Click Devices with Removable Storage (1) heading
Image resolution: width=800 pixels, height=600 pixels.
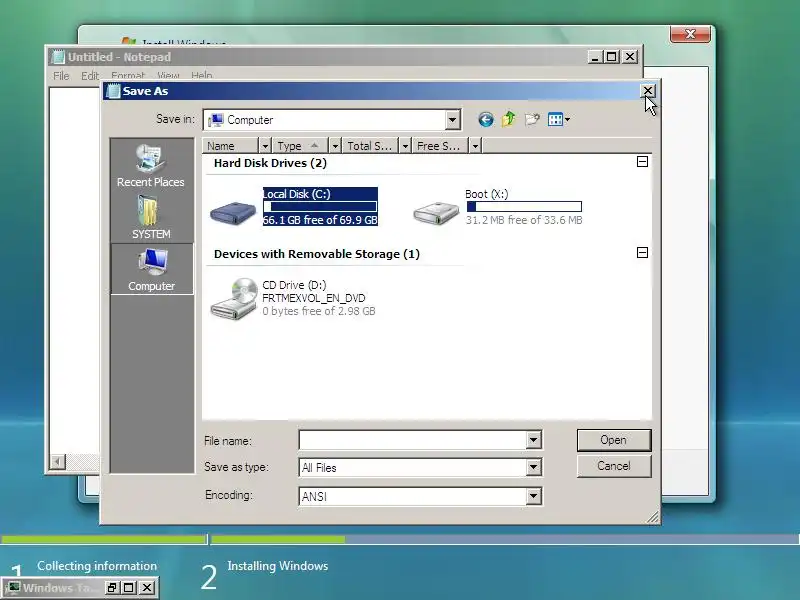click(x=317, y=254)
